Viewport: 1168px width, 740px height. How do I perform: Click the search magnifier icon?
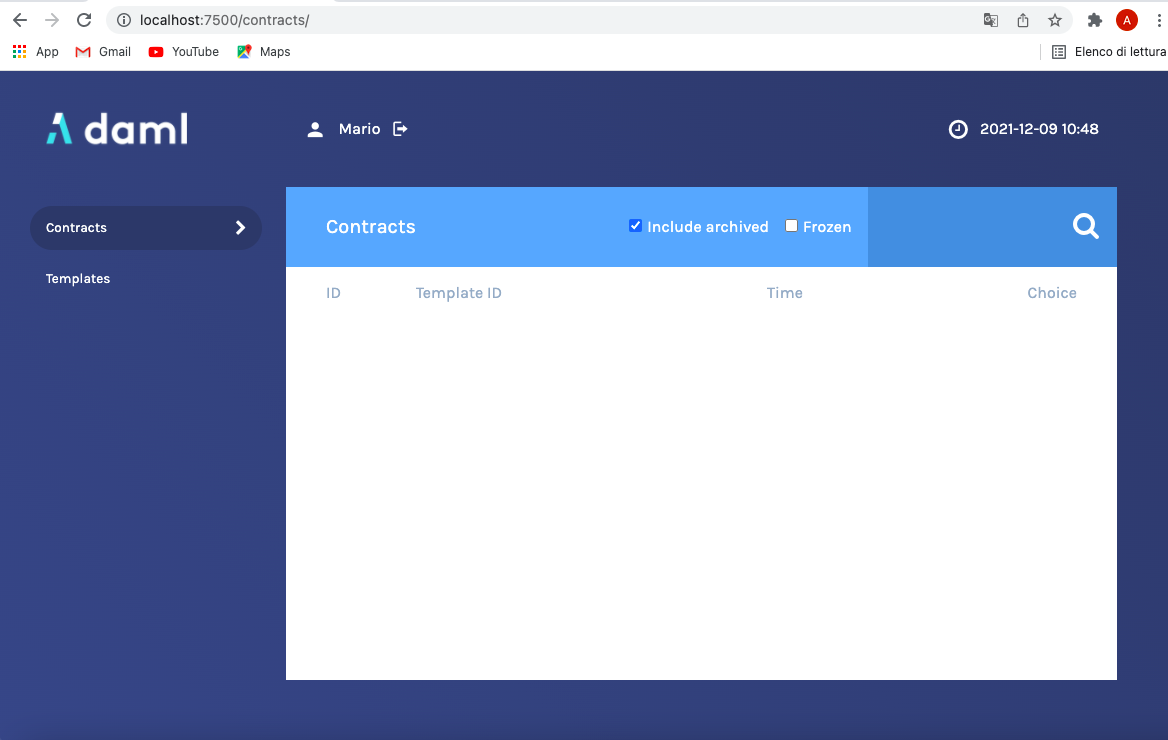pos(1085,227)
